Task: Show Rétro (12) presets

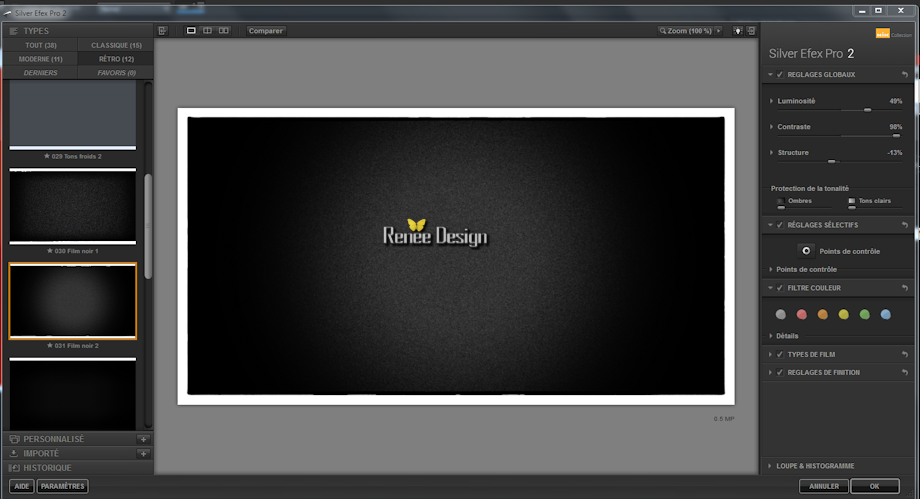Action: click(x=116, y=59)
